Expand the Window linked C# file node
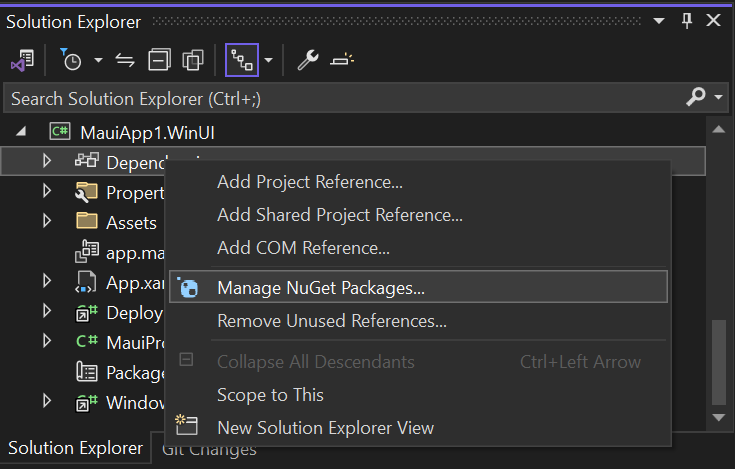The width and height of the screenshot is (735, 469). coord(46,401)
